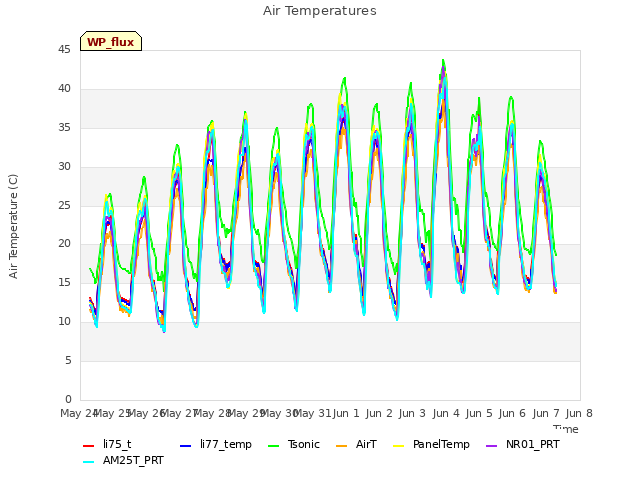Viewport: 640px width, 480px height.
Task: Click the Air Temperatures chart title
Action: pos(320,11)
